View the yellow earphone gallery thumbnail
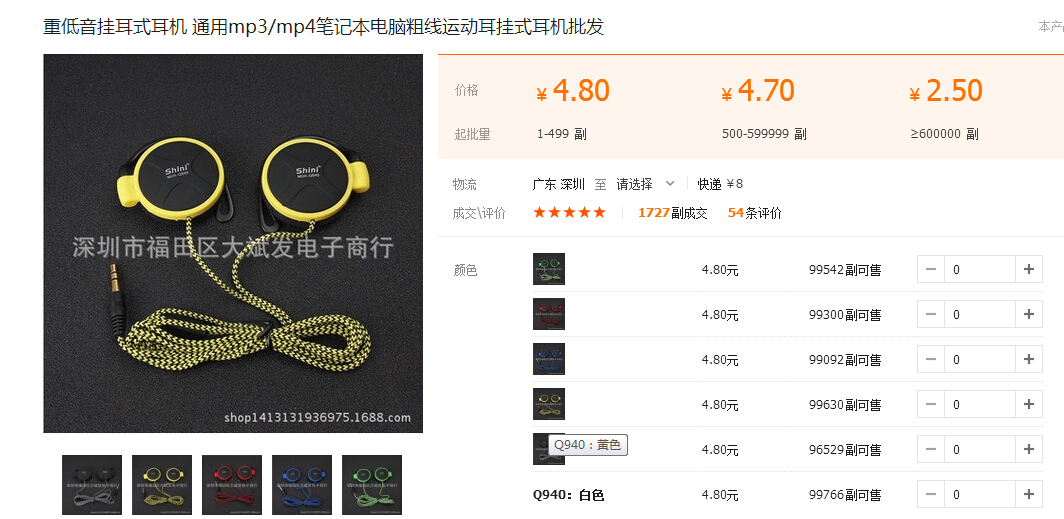 tap(162, 485)
